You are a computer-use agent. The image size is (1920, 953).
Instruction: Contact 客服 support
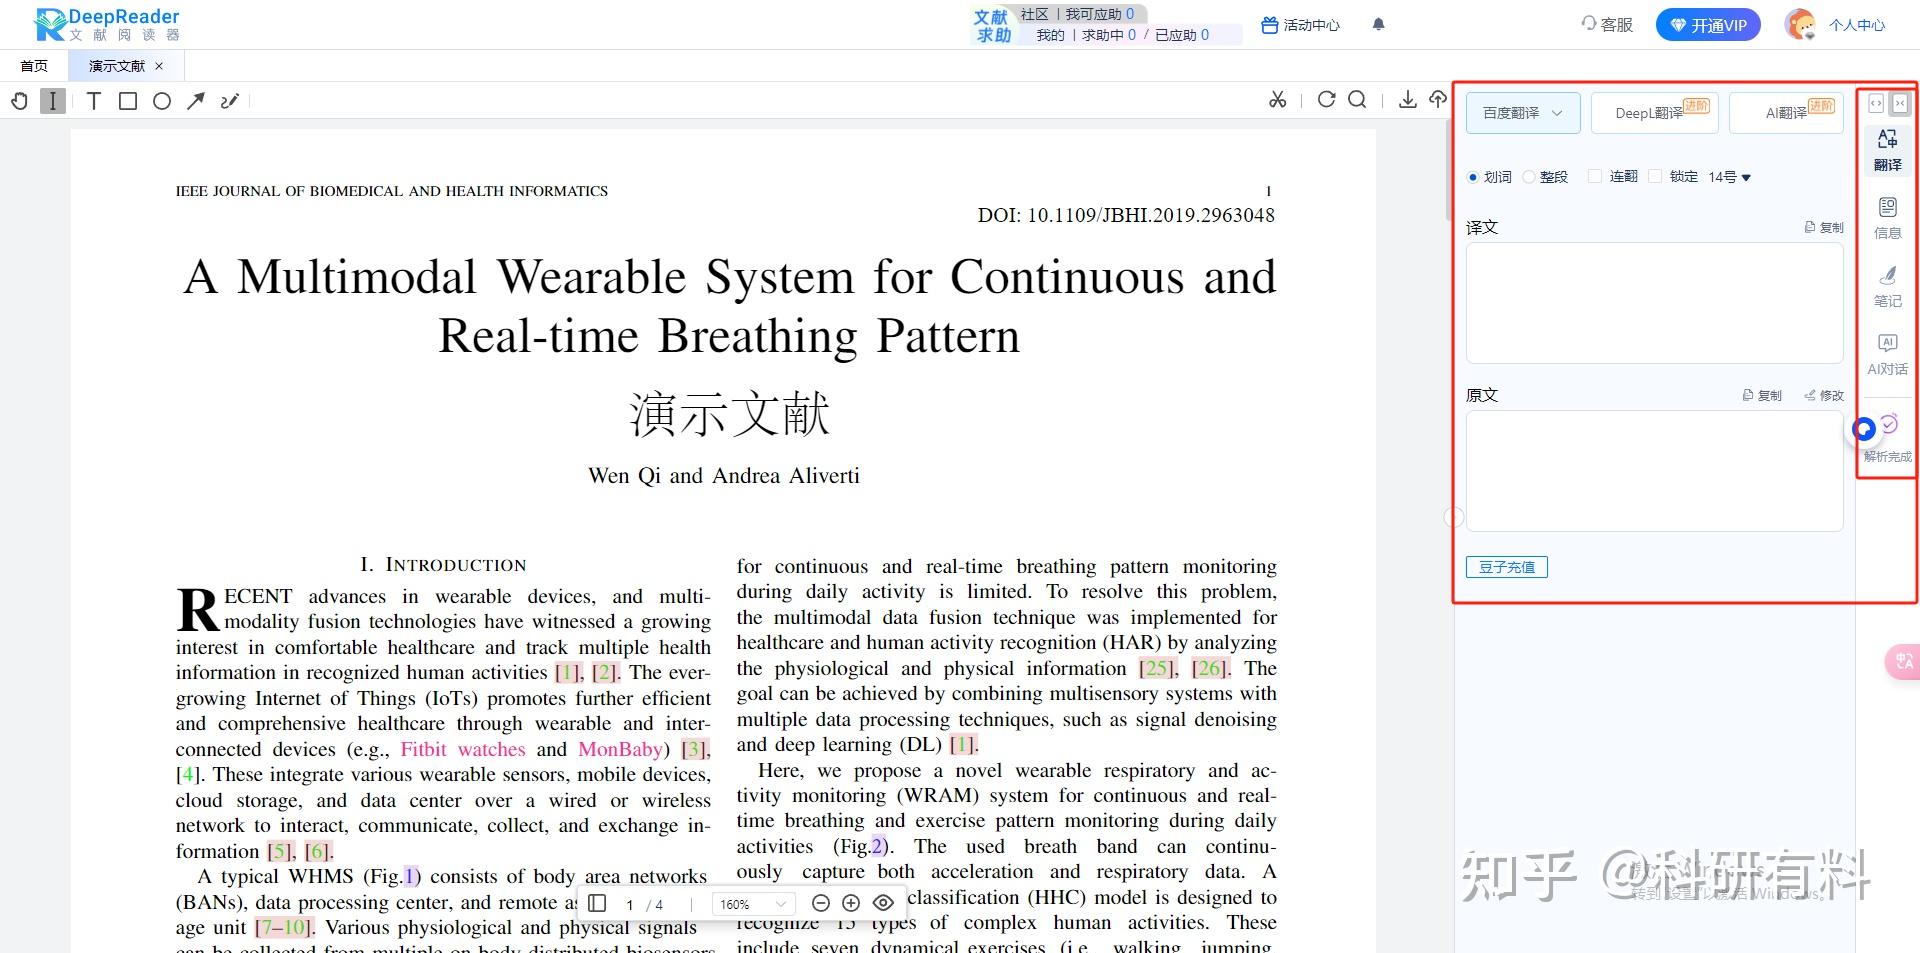point(1607,24)
